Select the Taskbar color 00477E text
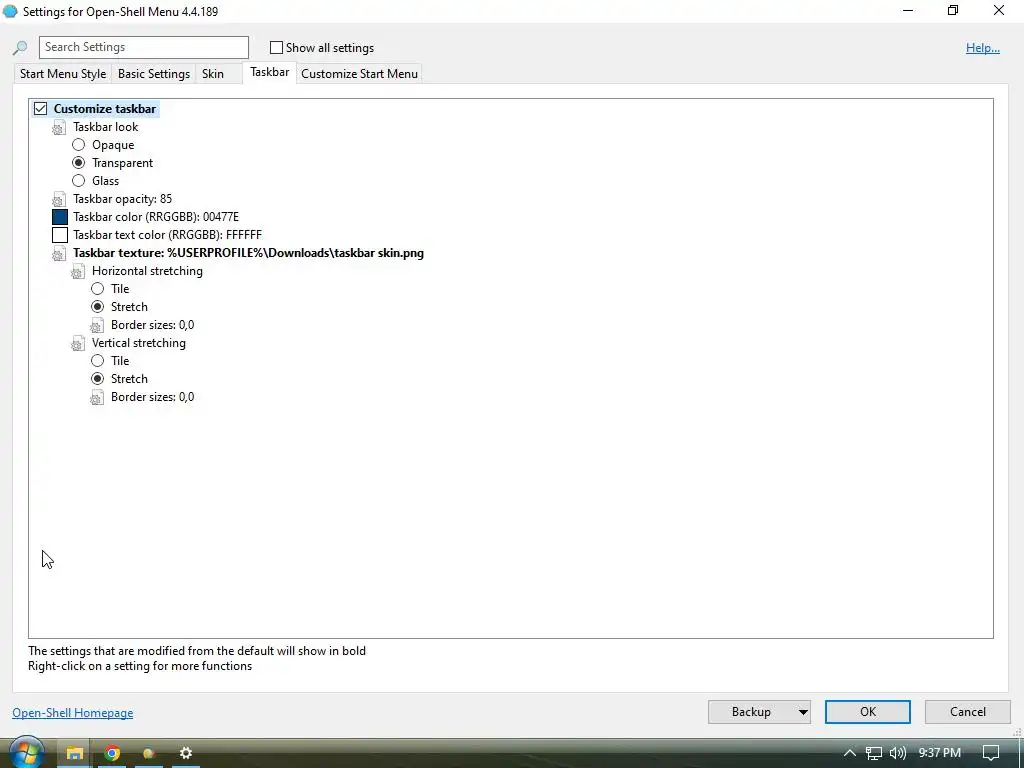Viewport: 1024px width, 768px height. point(156,217)
